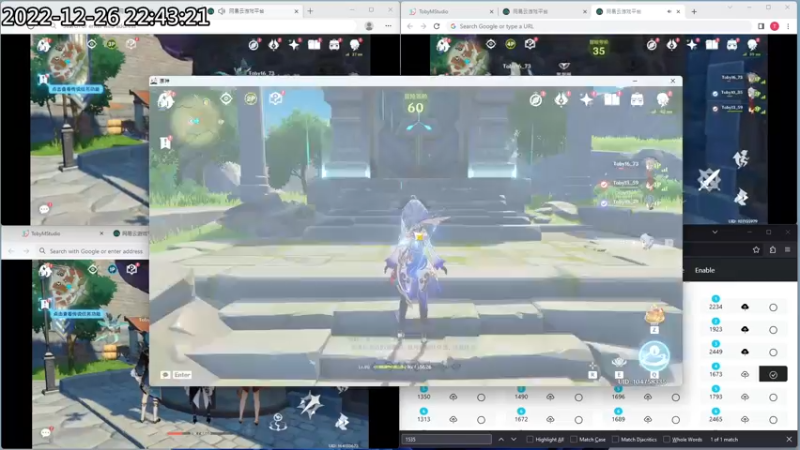Image resolution: width=800 pixels, height=450 pixels.
Task: Click the Firefox search or address field
Action: pos(94,251)
